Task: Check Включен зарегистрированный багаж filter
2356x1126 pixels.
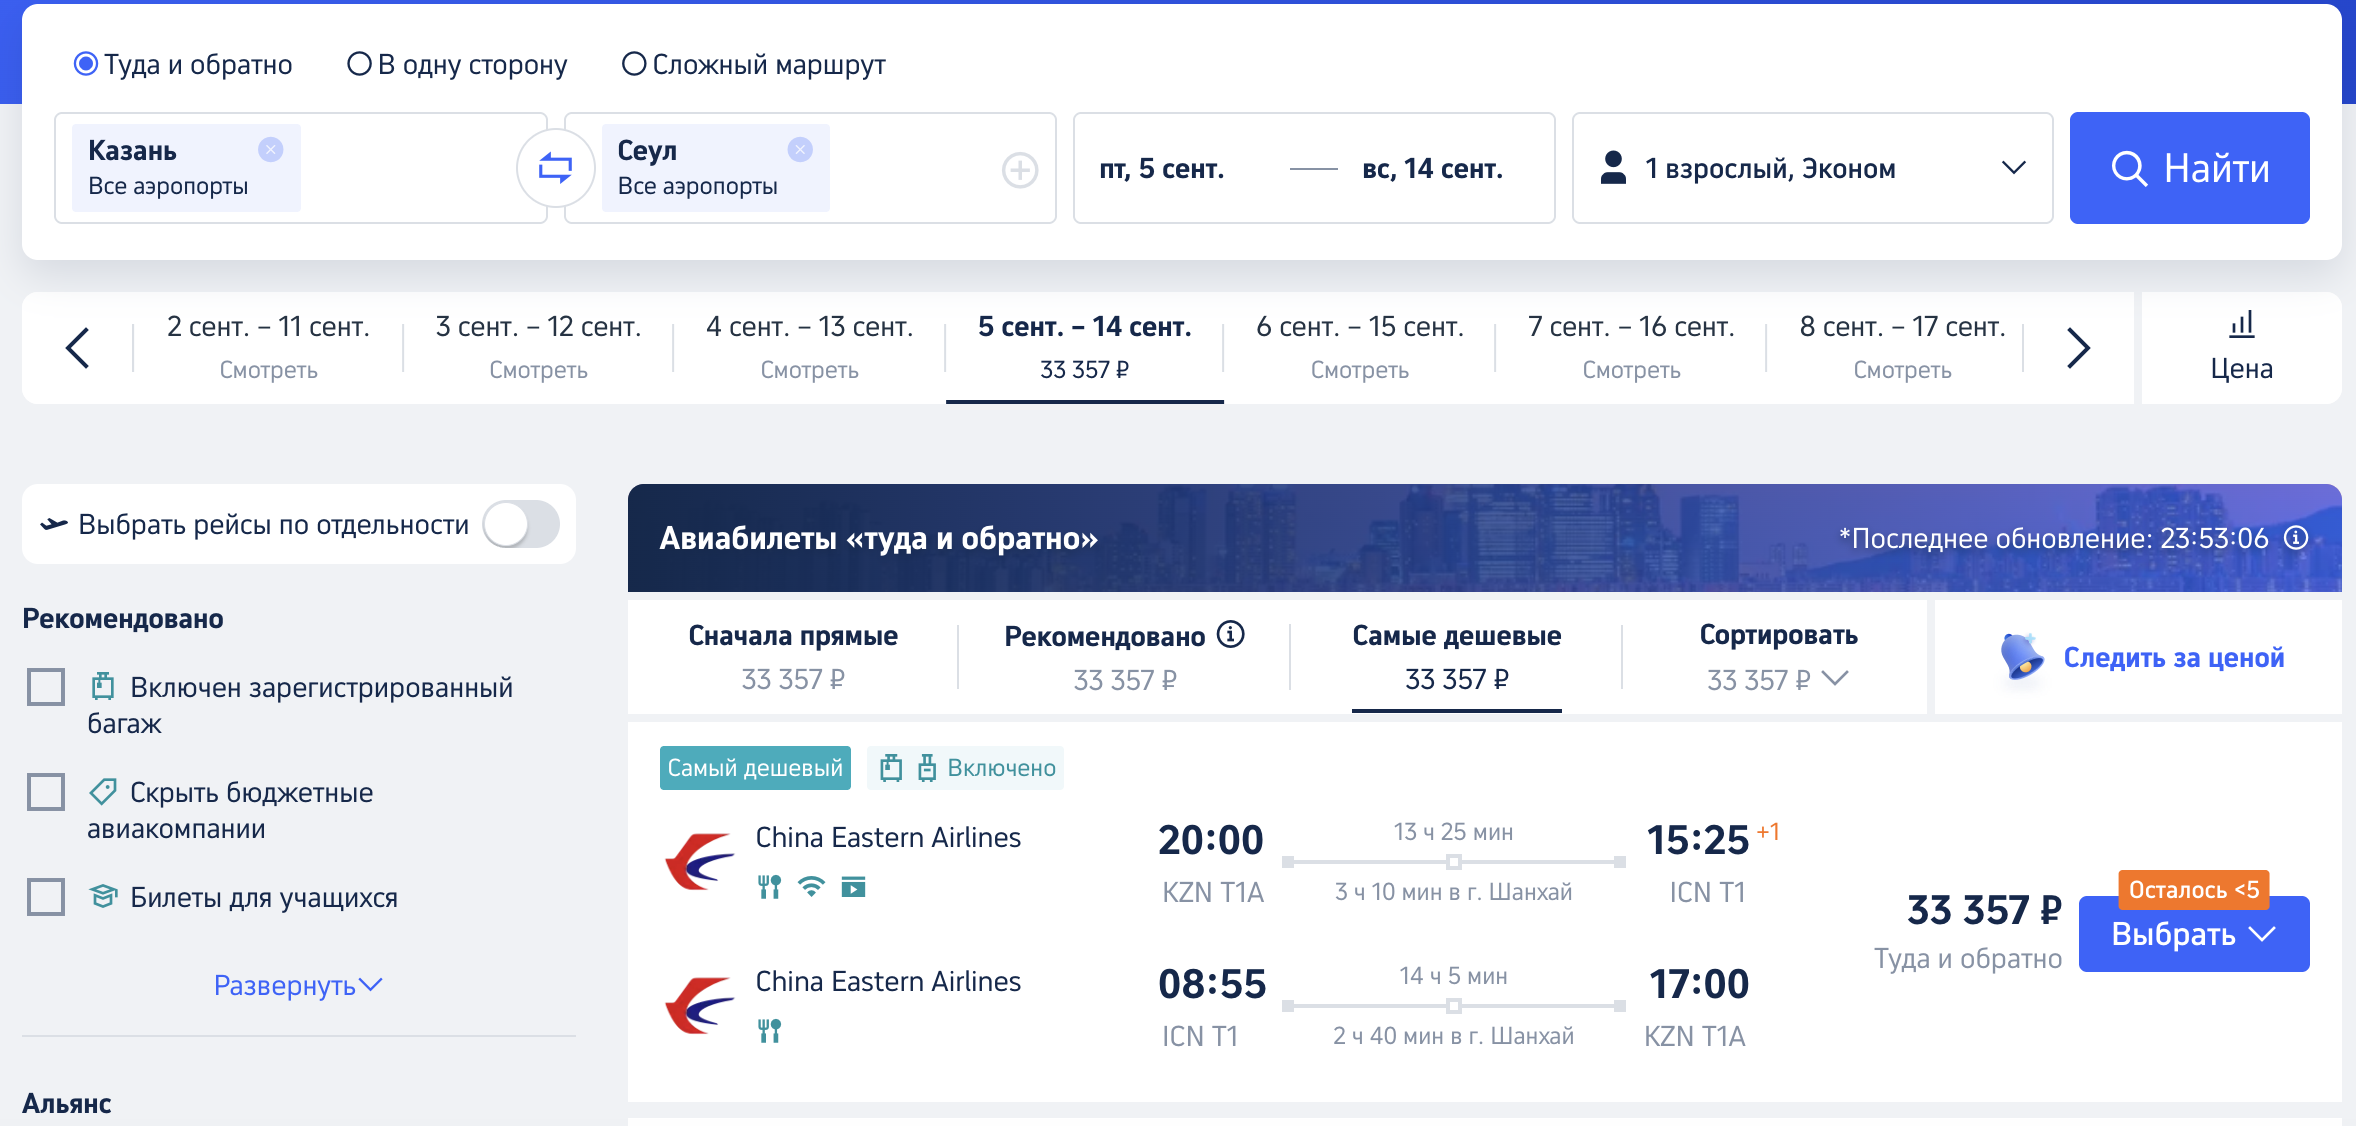Action: (x=46, y=687)
